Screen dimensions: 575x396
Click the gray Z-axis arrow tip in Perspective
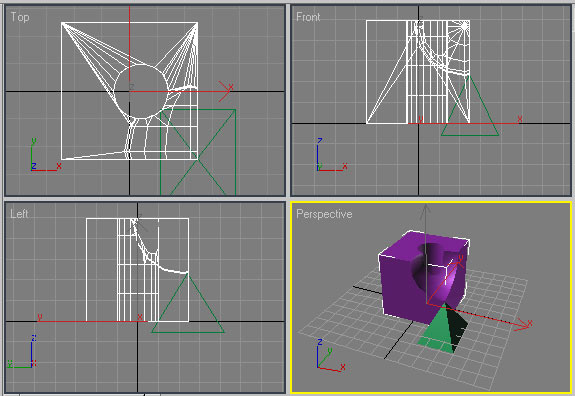coord(425,208)
